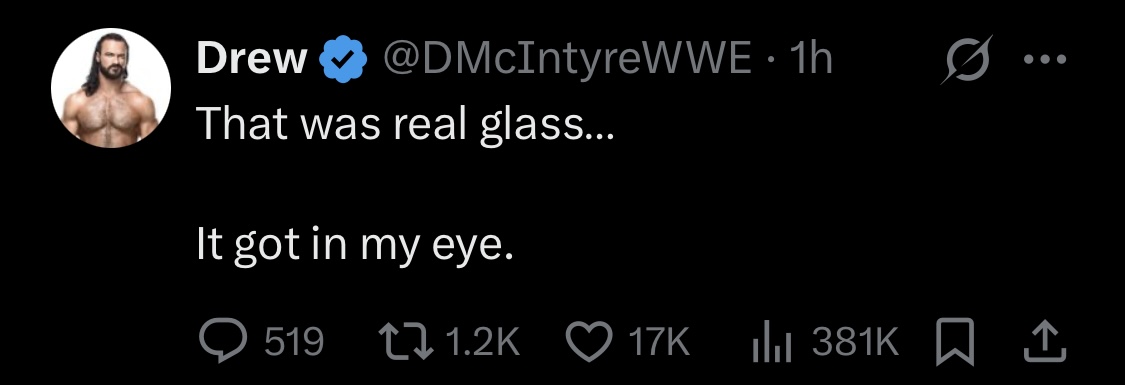Image resolution: width=1125 pixels, height=385 pixels.
Task: Open Drew's profile picture
Action: (x=111, y=88)
